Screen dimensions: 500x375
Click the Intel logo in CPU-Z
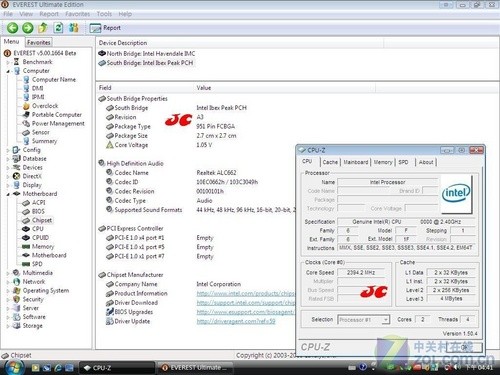456,194
